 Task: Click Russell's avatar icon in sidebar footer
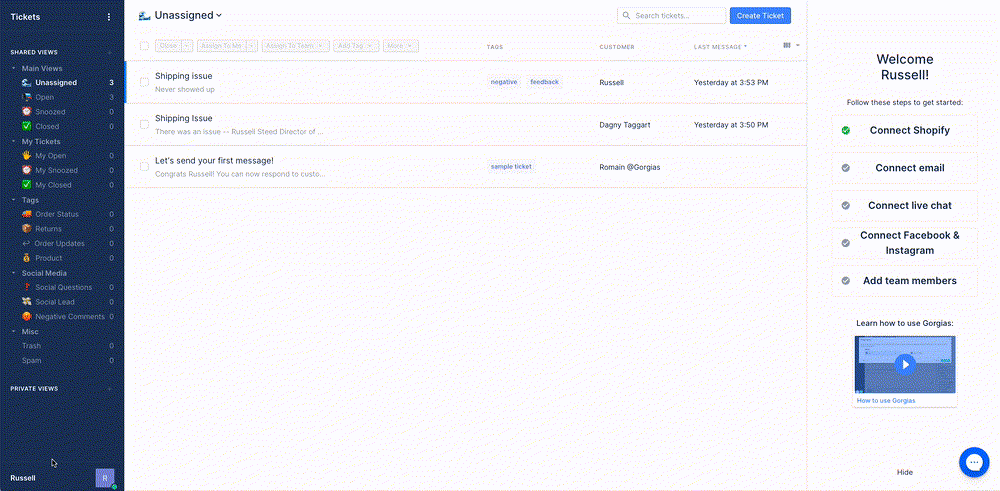tap(105, 478)
